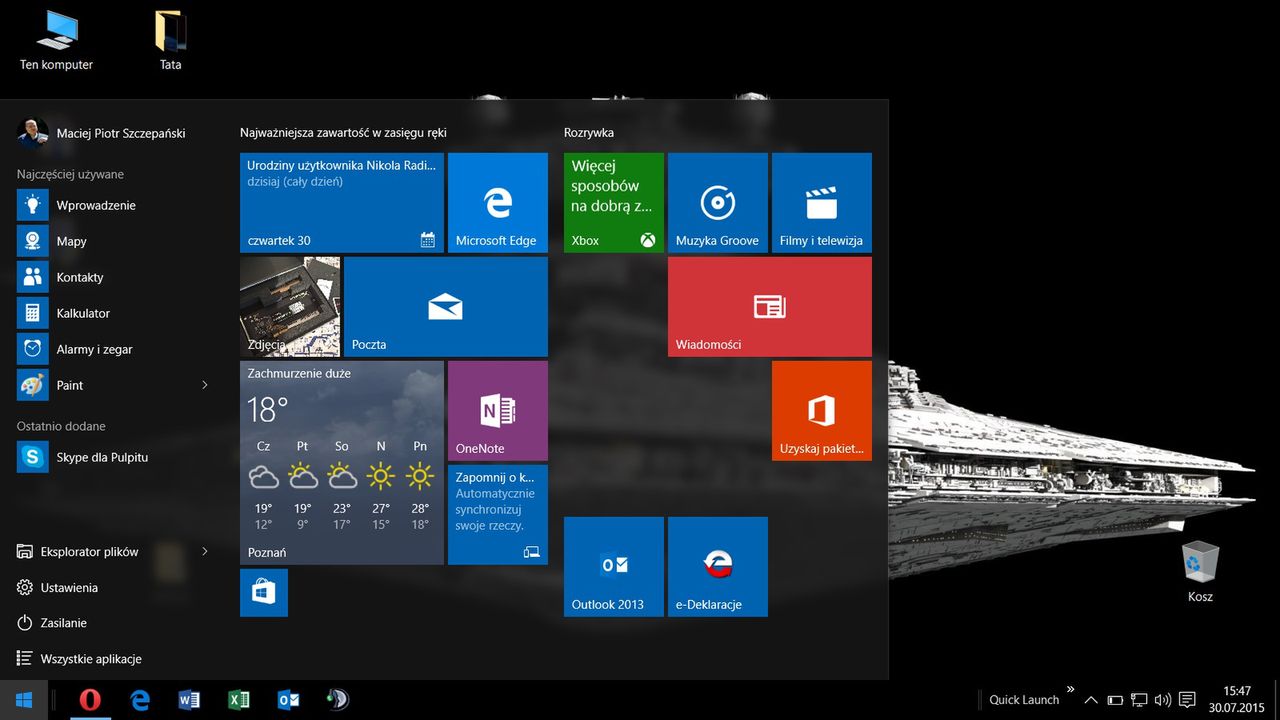This screenshot has width=1280, height=720.
Task: Open the Store tile with shopping bag
Action: pyautogui.click(x=264, y=593)
